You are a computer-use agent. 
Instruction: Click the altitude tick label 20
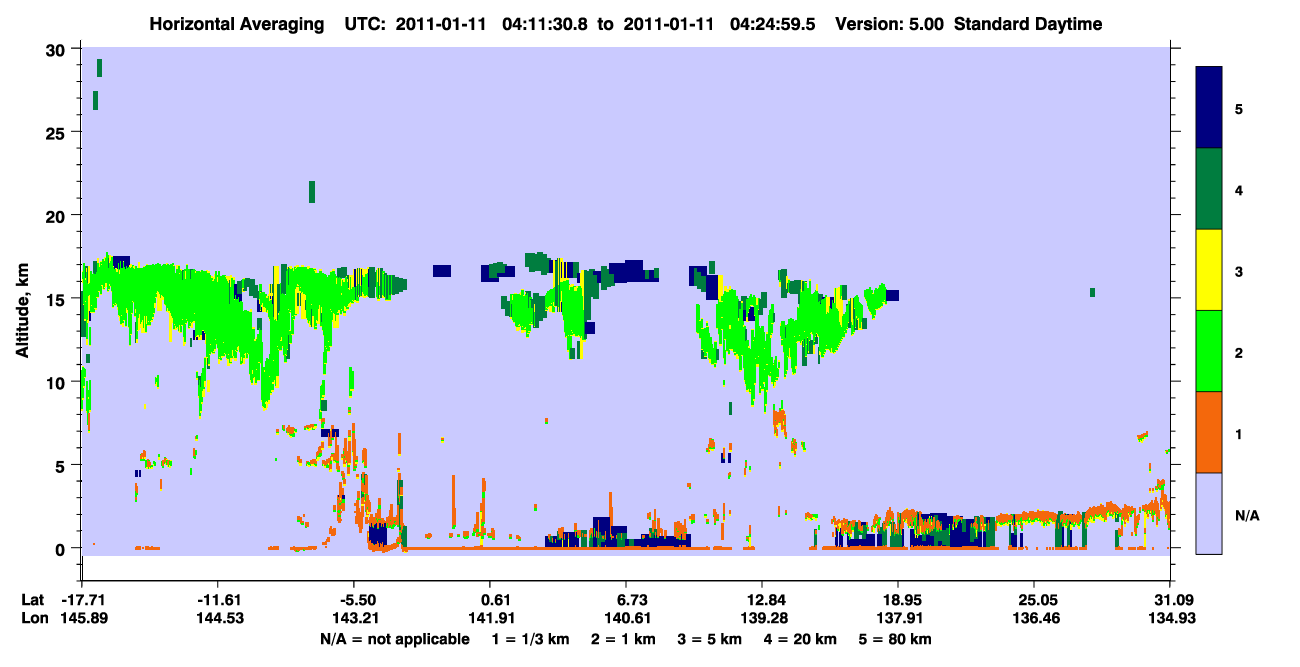click(58, 216)
